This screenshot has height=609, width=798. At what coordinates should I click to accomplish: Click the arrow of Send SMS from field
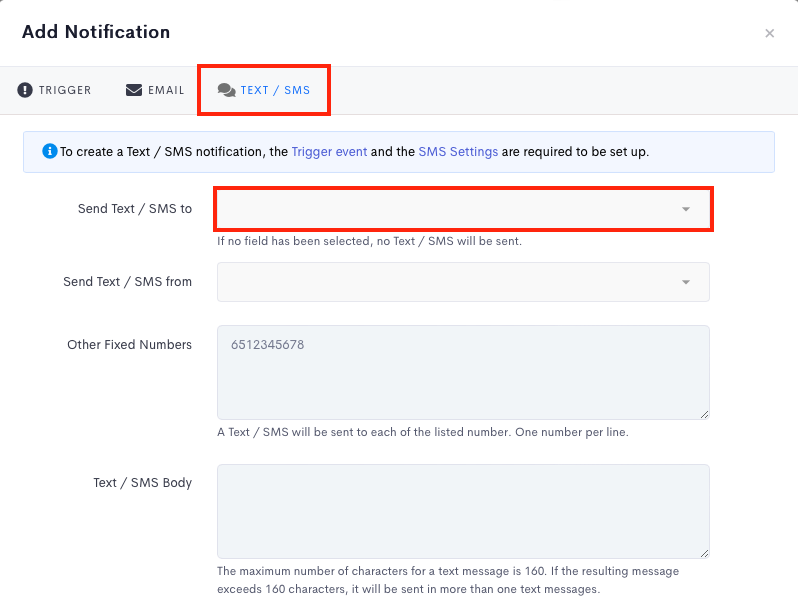coord(686,282)
